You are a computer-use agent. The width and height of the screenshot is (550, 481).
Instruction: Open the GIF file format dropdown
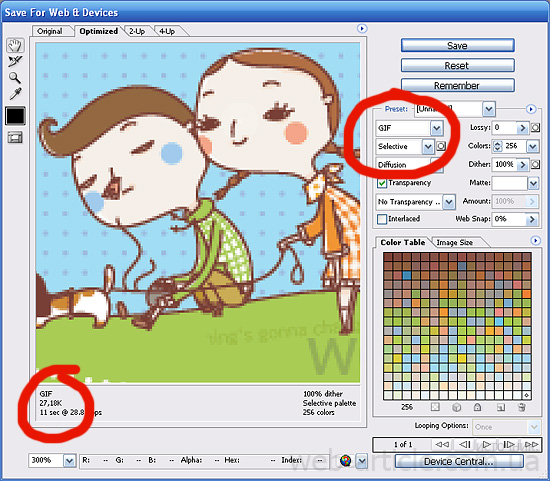click(437, 128)
